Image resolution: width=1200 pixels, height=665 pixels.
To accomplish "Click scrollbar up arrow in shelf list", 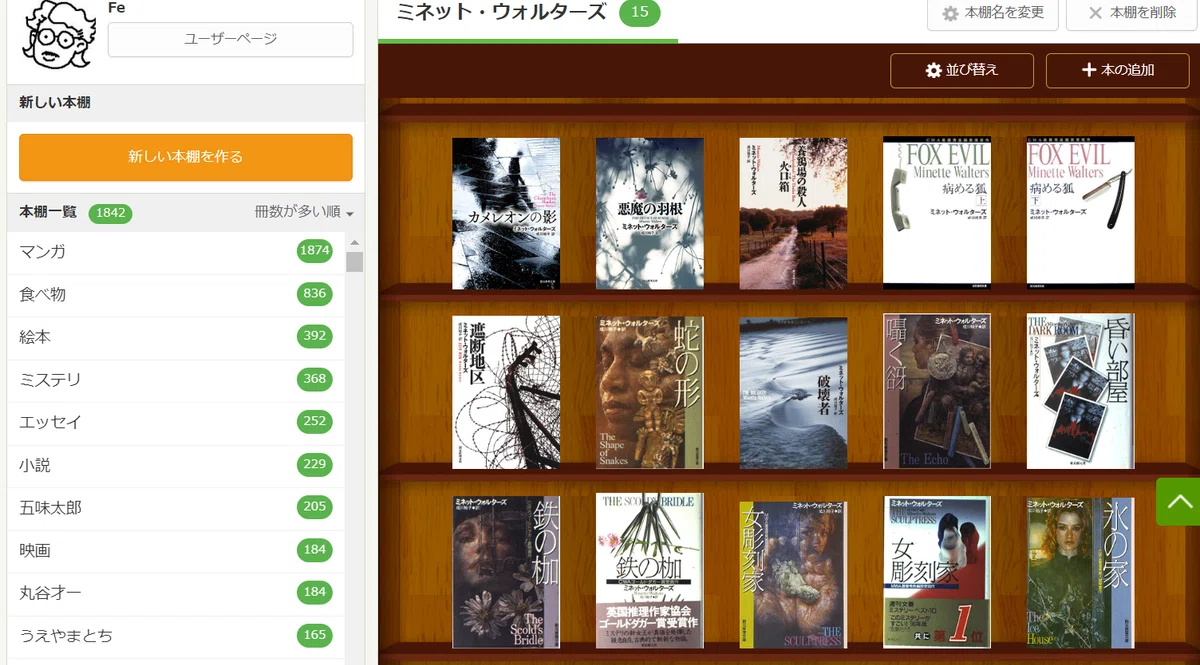I will click(x=354, y=242).
